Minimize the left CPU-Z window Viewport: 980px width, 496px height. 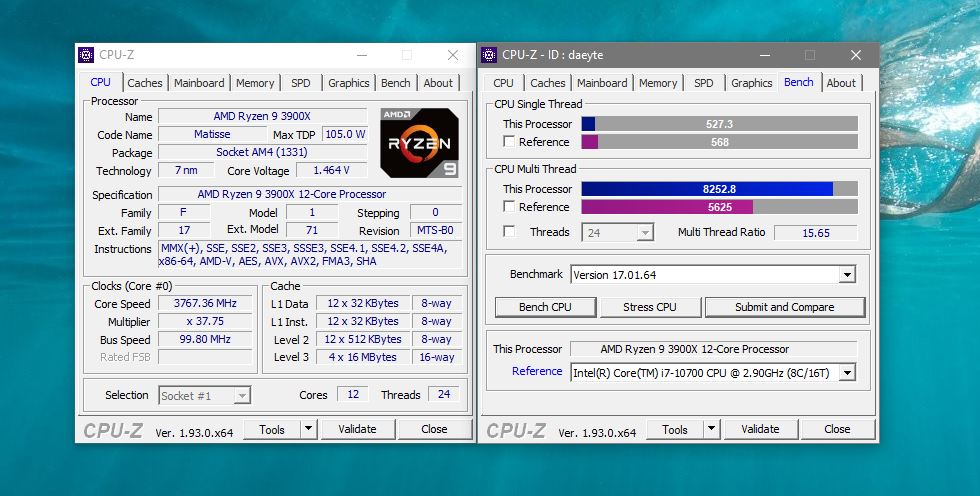click(362, 55)
